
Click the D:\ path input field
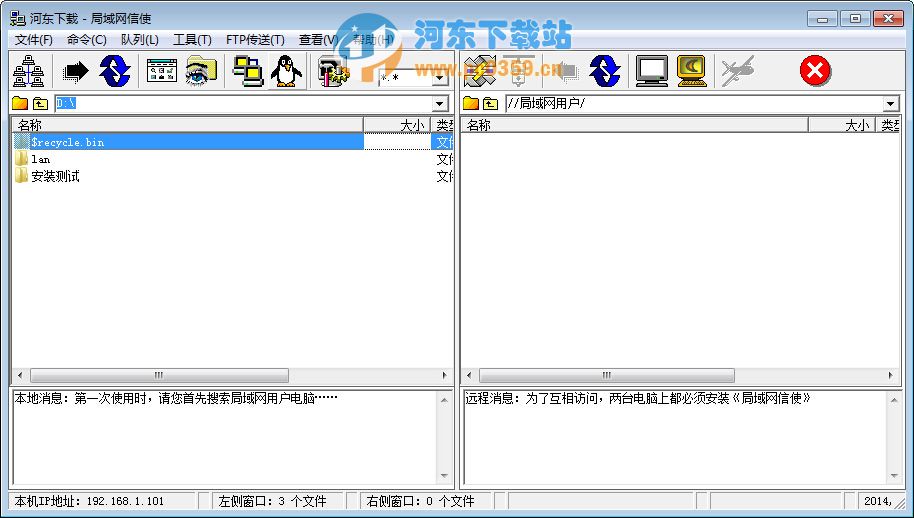point(244,104)
